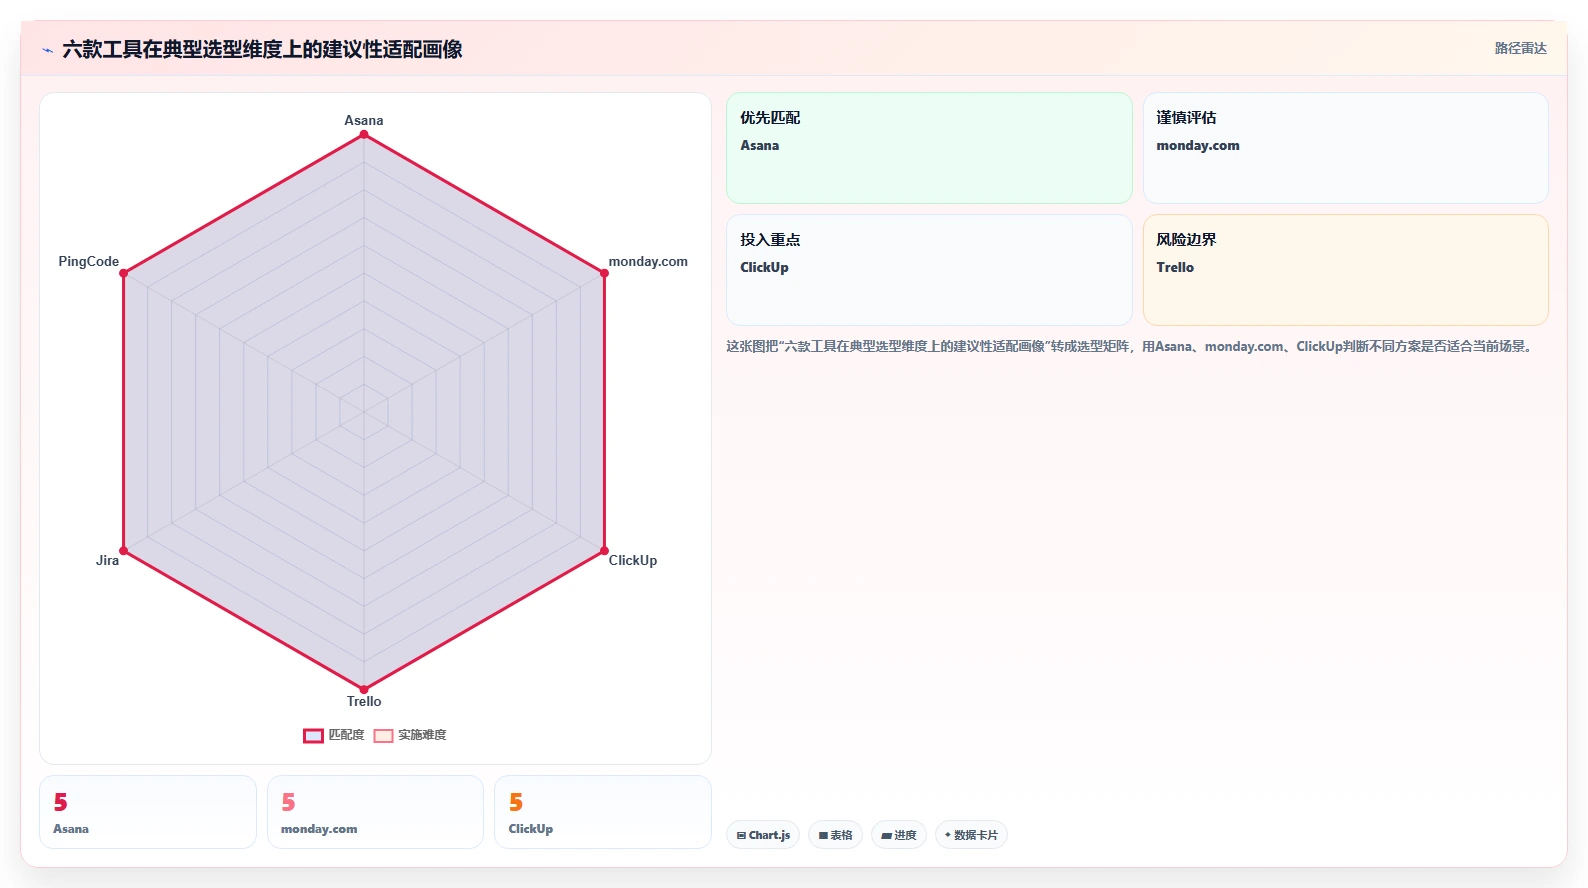The image size is (1588, 888).
Task: Click the Asana score 5 stat card
Action: pos(148,812)
